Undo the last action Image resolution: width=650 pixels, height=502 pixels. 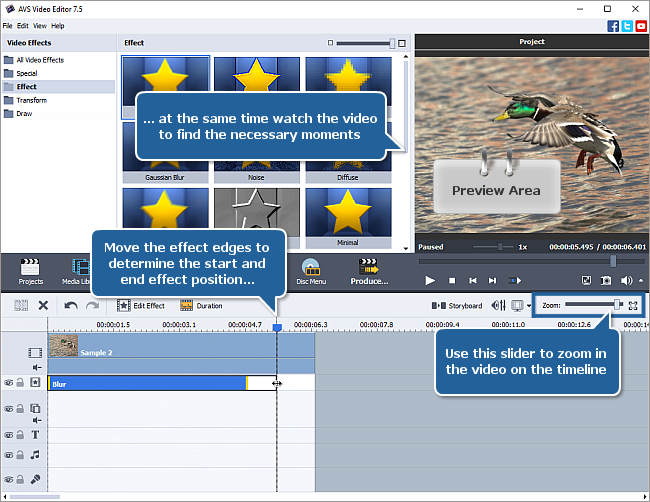71,306
